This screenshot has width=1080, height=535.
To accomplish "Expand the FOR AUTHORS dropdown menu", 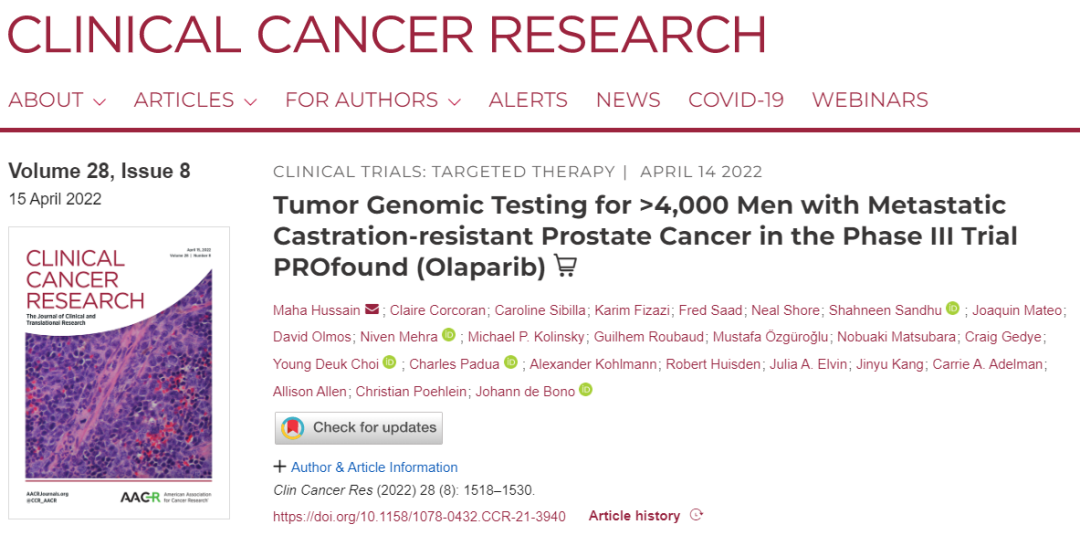I will click(372, 100).
